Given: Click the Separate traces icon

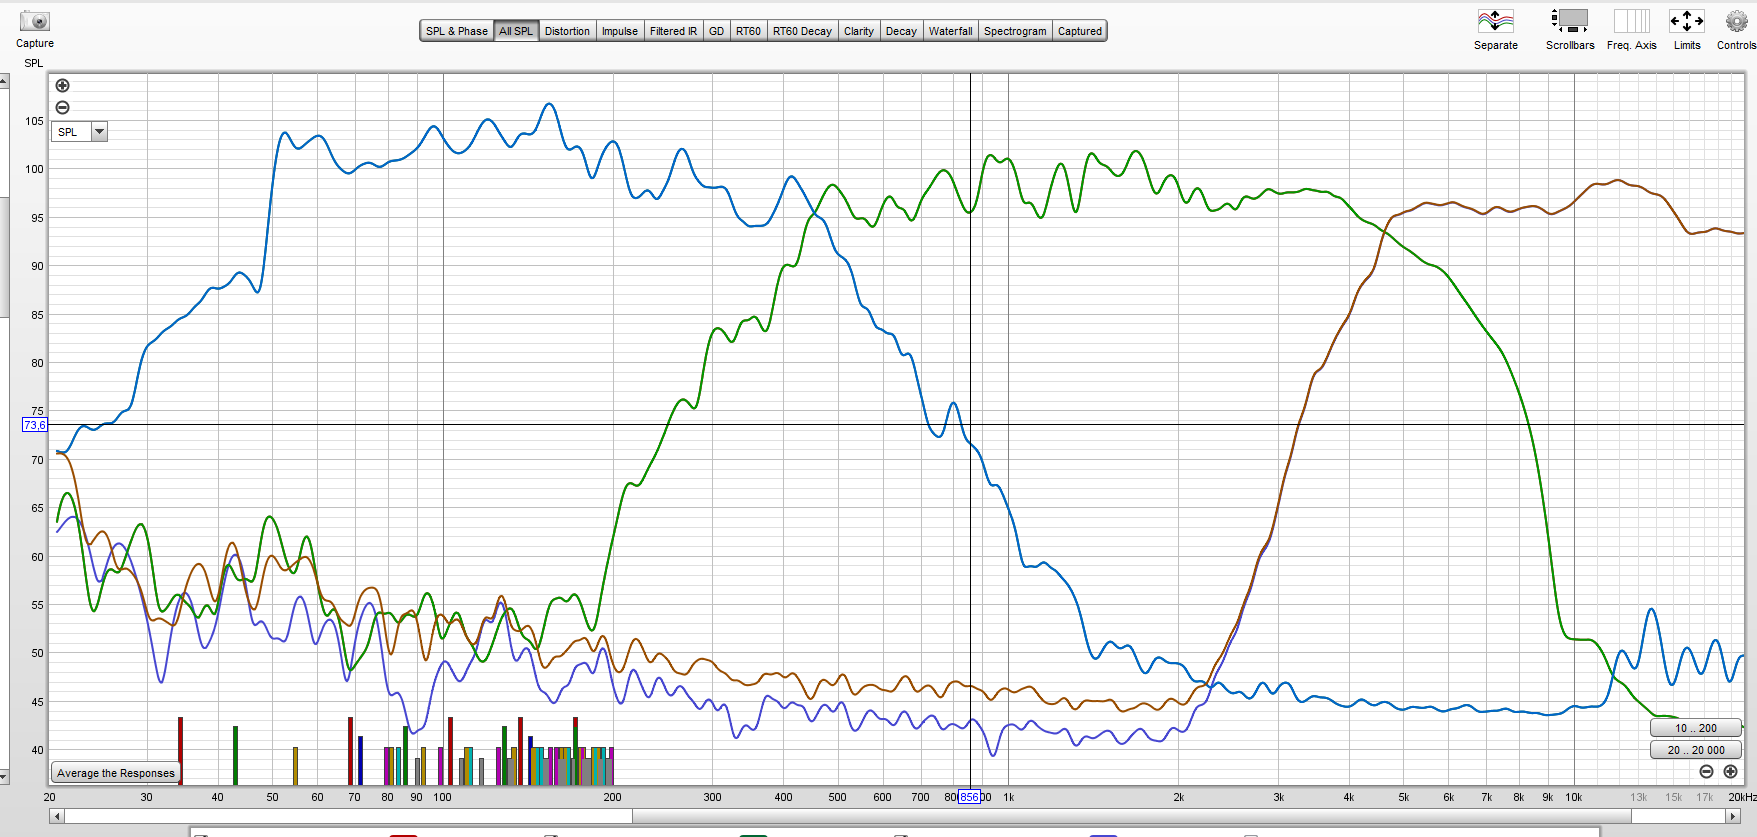Looking at the screenshot, I should click(1495, 21).
